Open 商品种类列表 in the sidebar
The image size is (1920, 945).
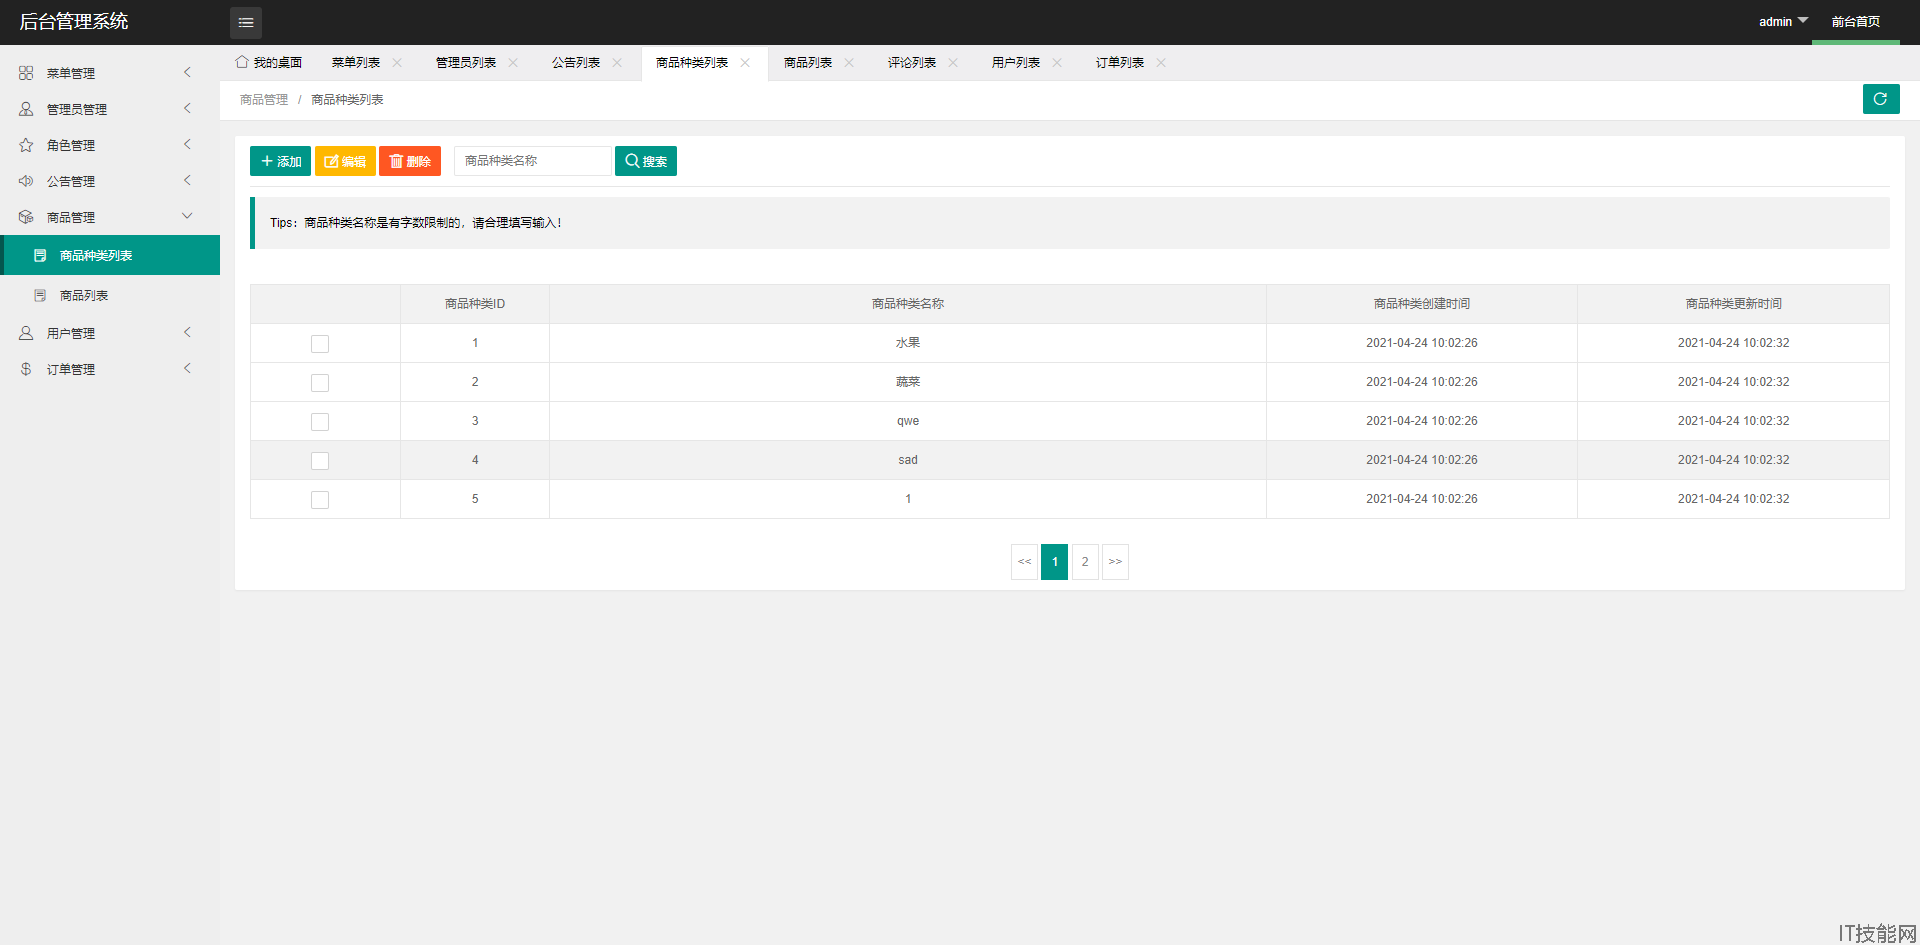pyautogui.click(x=110, y=255)
